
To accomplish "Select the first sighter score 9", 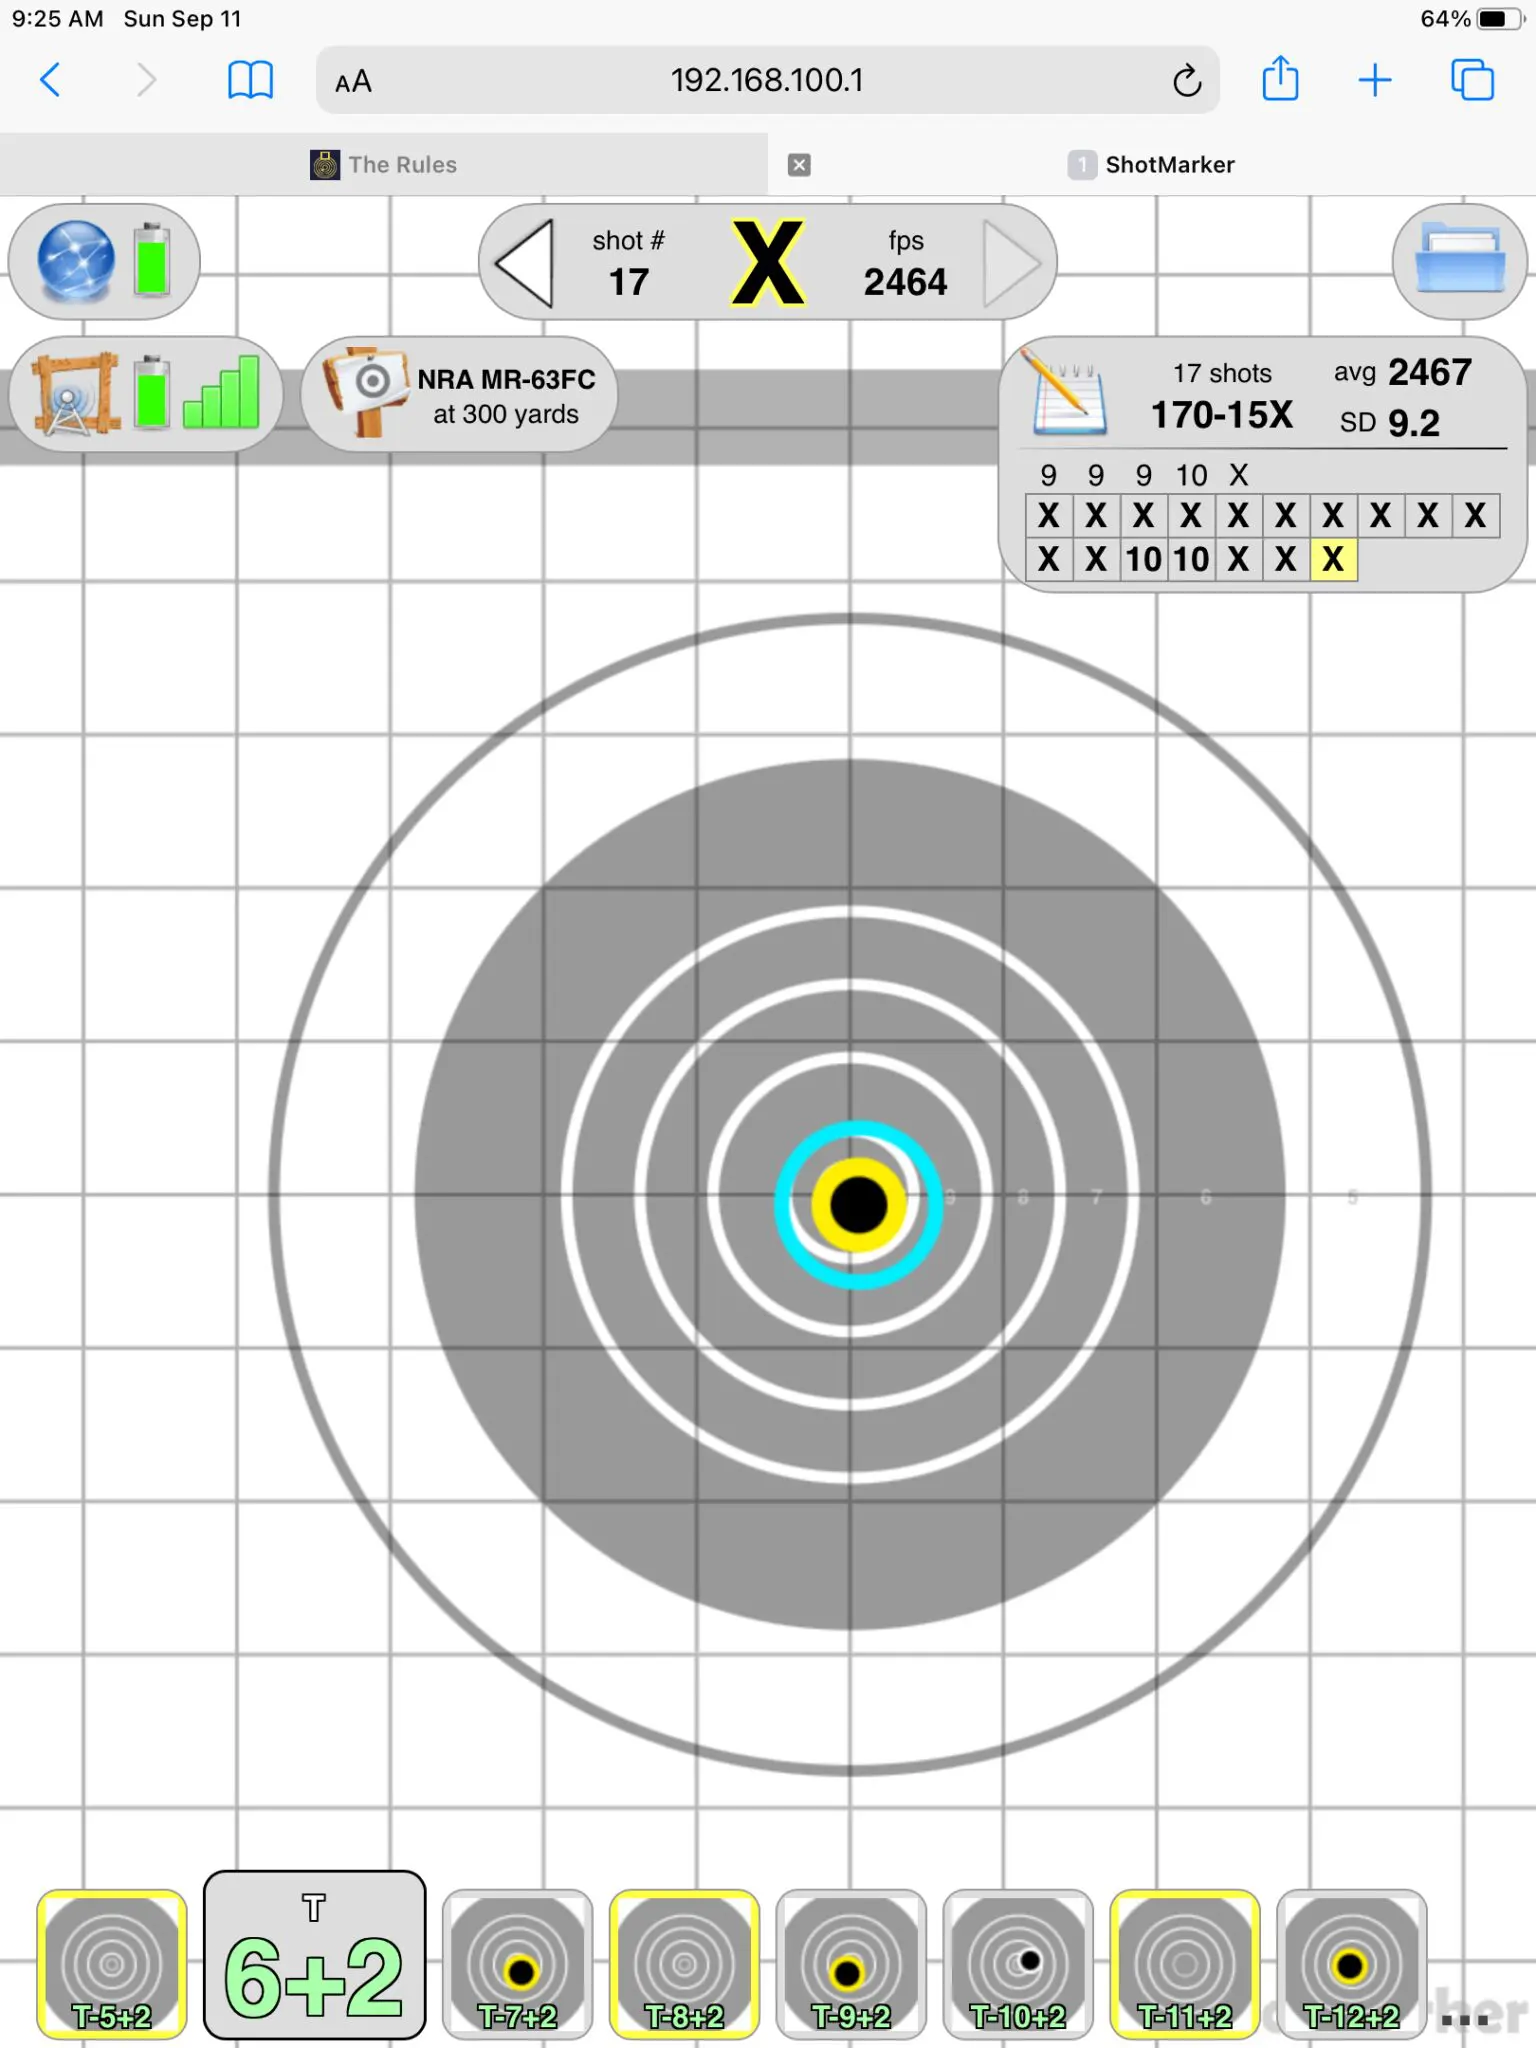I will (1048, 475).
